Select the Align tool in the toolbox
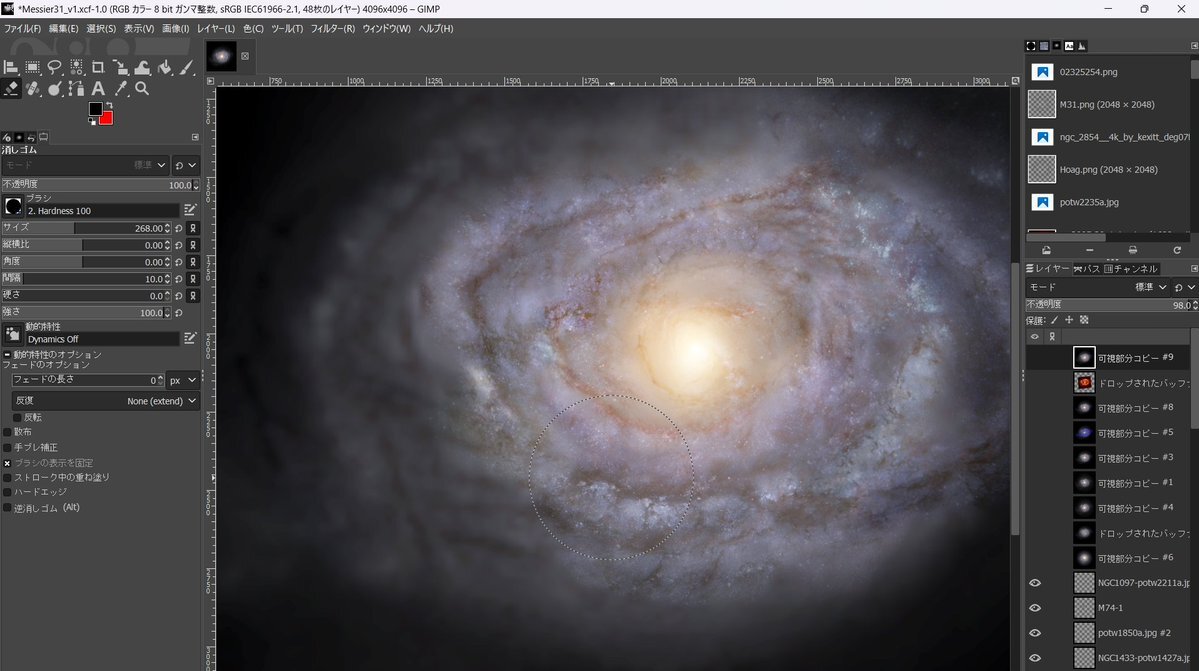Image resolution: width=1199 pixels, height=671 pixels. tap(11, 67)
